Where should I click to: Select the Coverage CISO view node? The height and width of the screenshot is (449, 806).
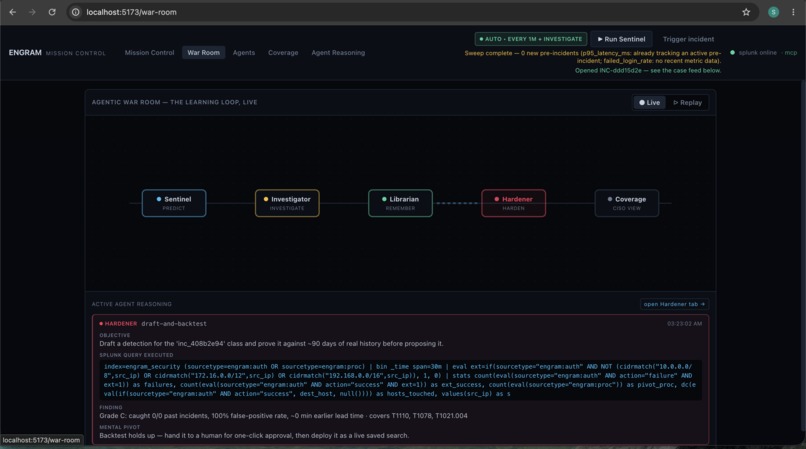627,203
